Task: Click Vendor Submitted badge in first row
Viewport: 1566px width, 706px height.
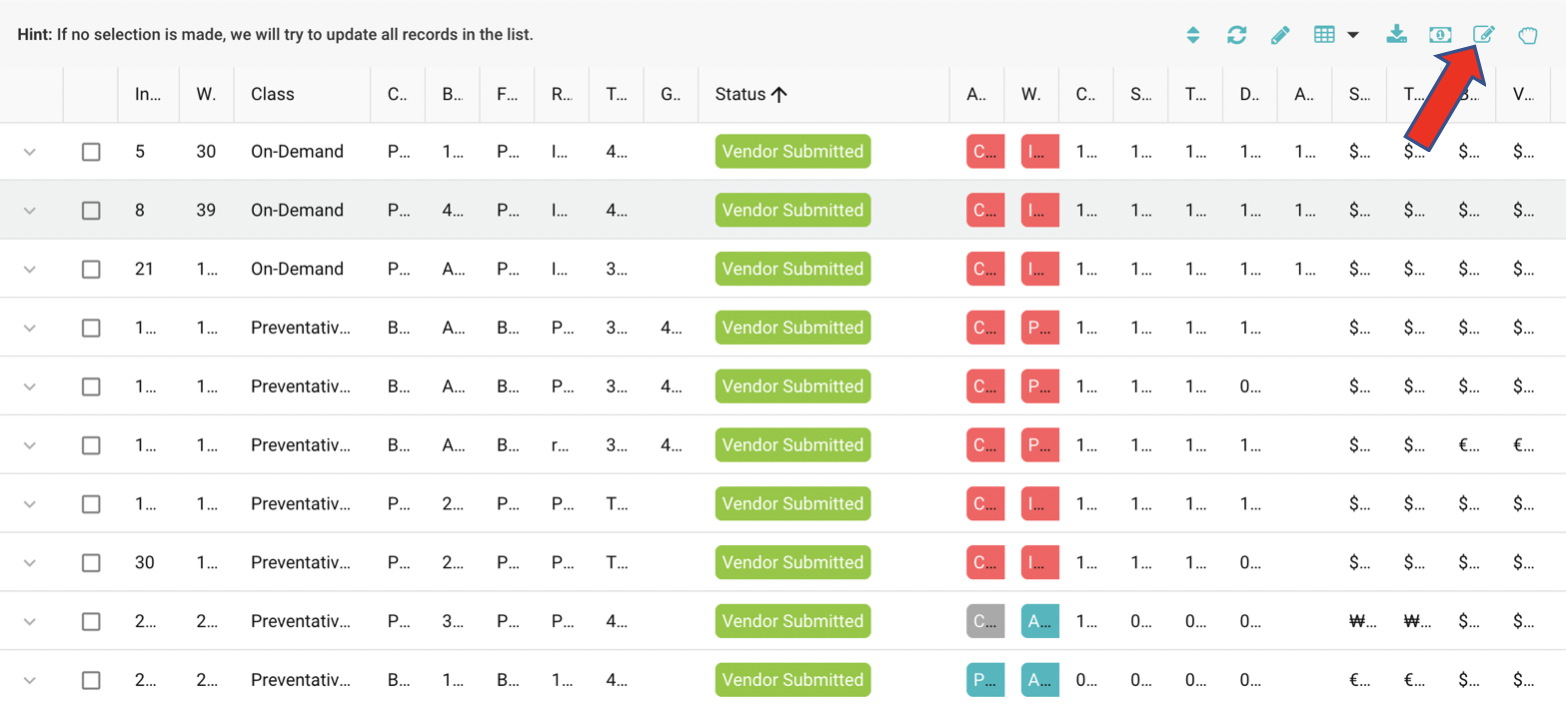Action: click(793, 152)
